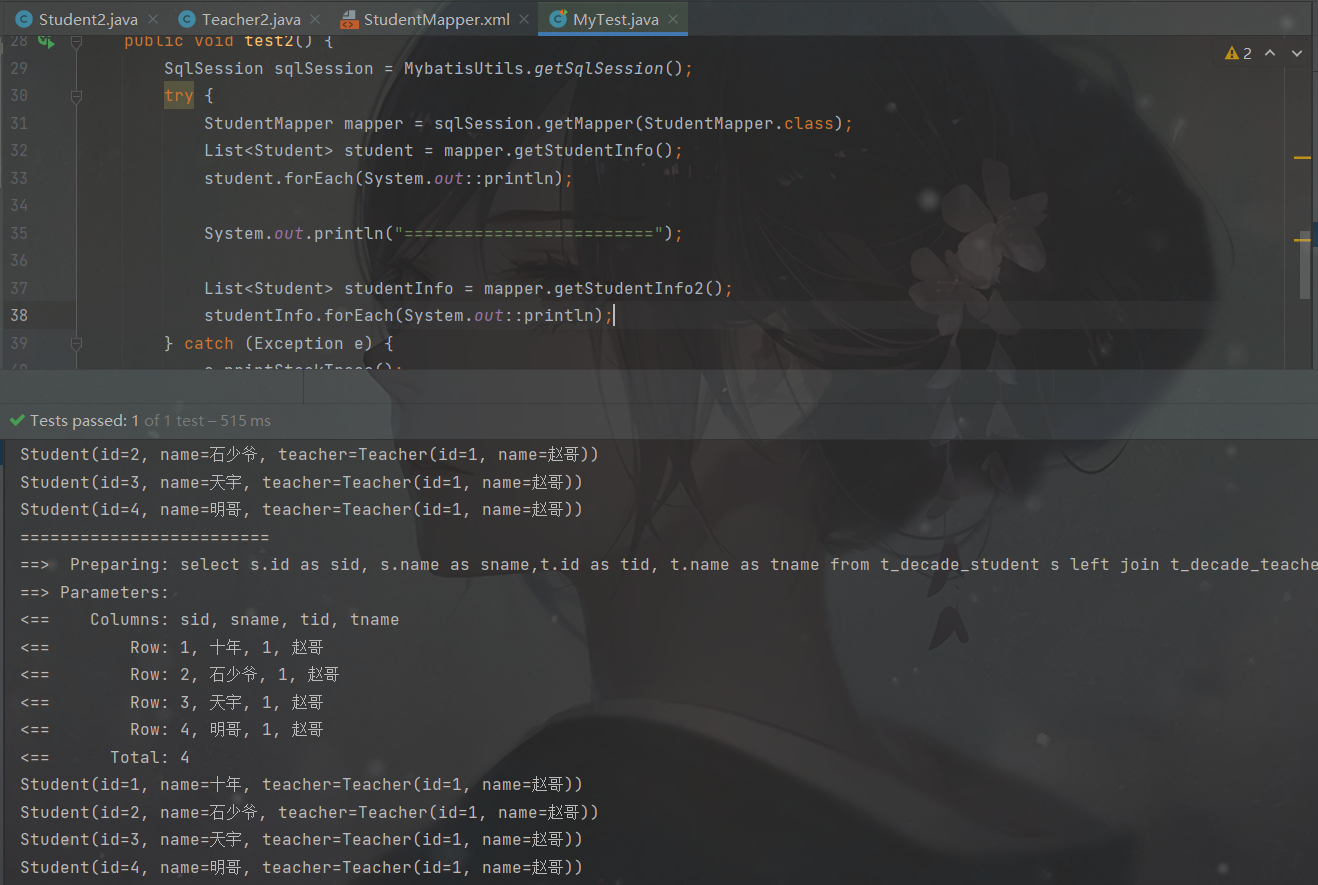
Task: Open the StudentMapper.xml tab
Action: coord(437,19)
